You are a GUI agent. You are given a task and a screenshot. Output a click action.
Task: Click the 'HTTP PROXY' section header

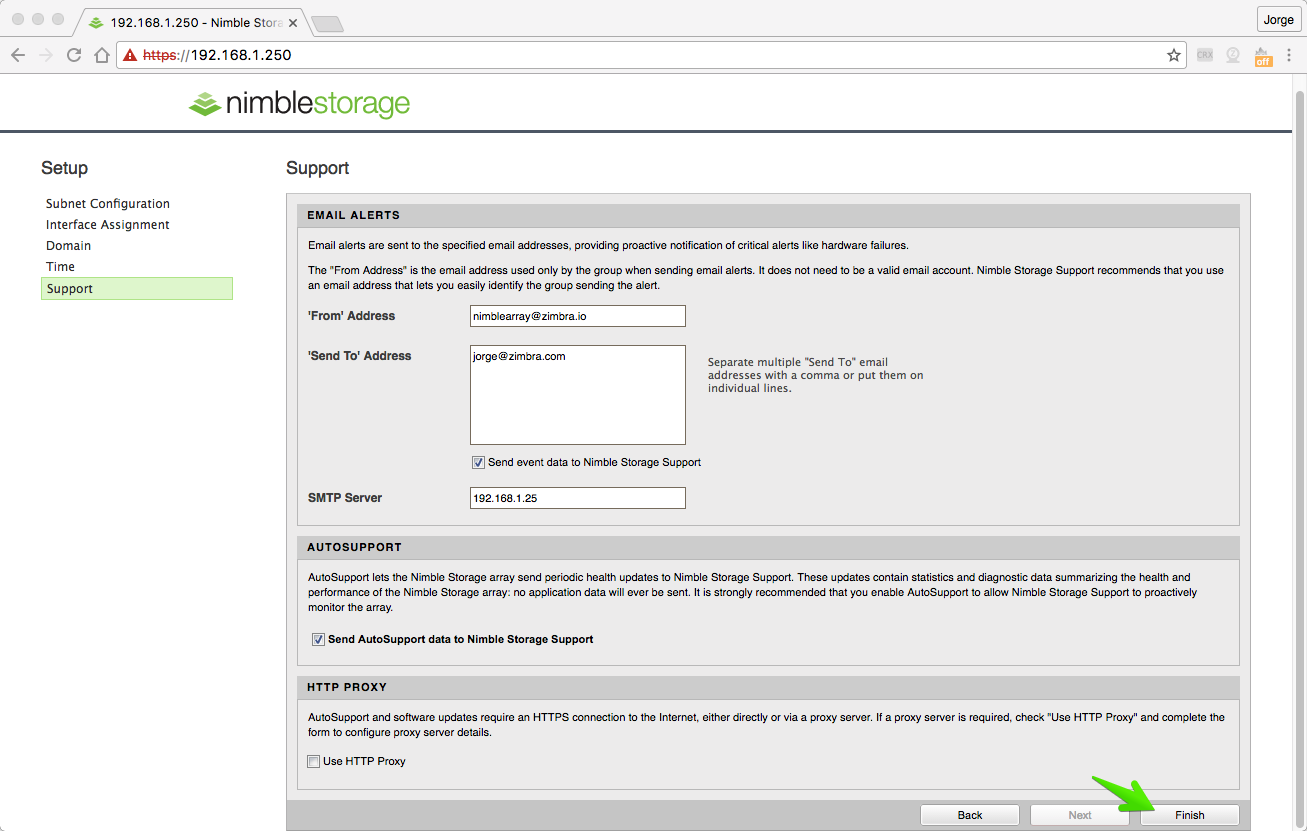pyautogui.click(x=768, y=688)
